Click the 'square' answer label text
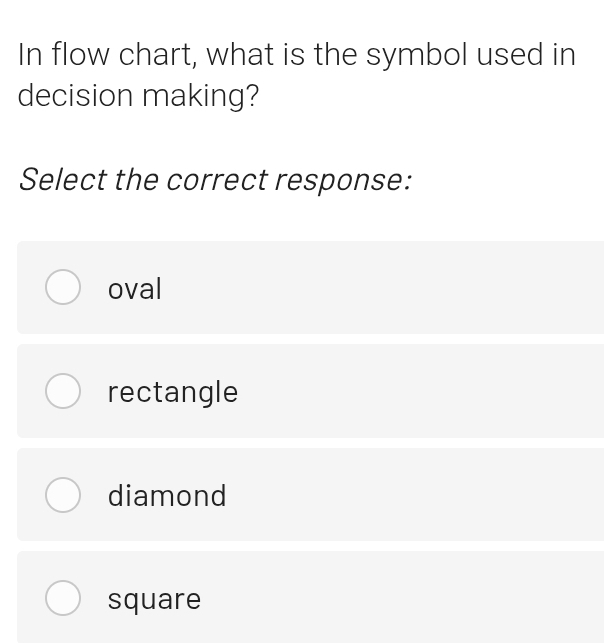Viewport: 604px width, 643px height. 154,599
